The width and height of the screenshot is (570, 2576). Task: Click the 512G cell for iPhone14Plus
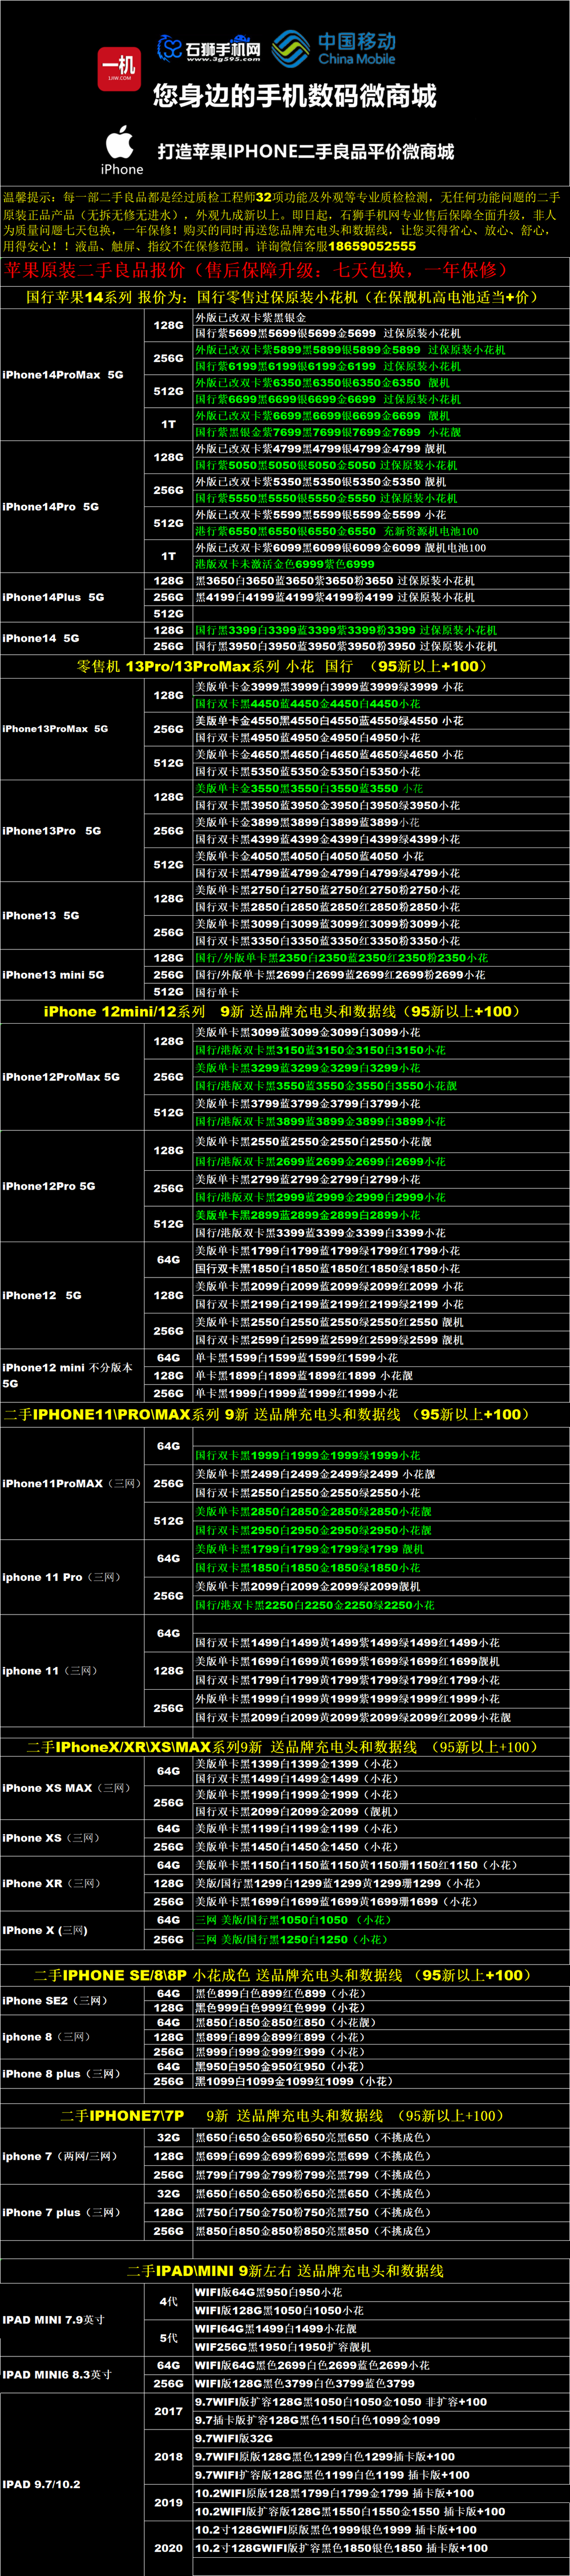(x=168, y=614)
